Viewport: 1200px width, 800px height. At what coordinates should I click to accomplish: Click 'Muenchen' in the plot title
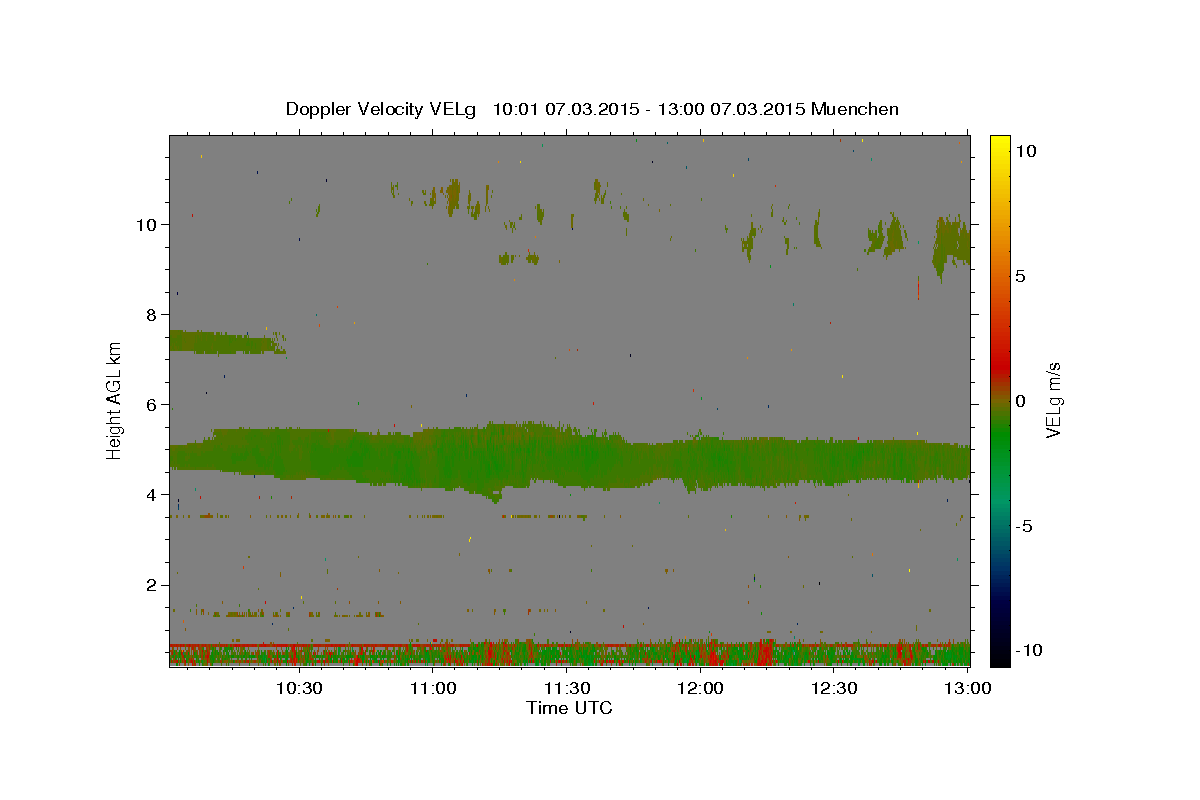855,109
